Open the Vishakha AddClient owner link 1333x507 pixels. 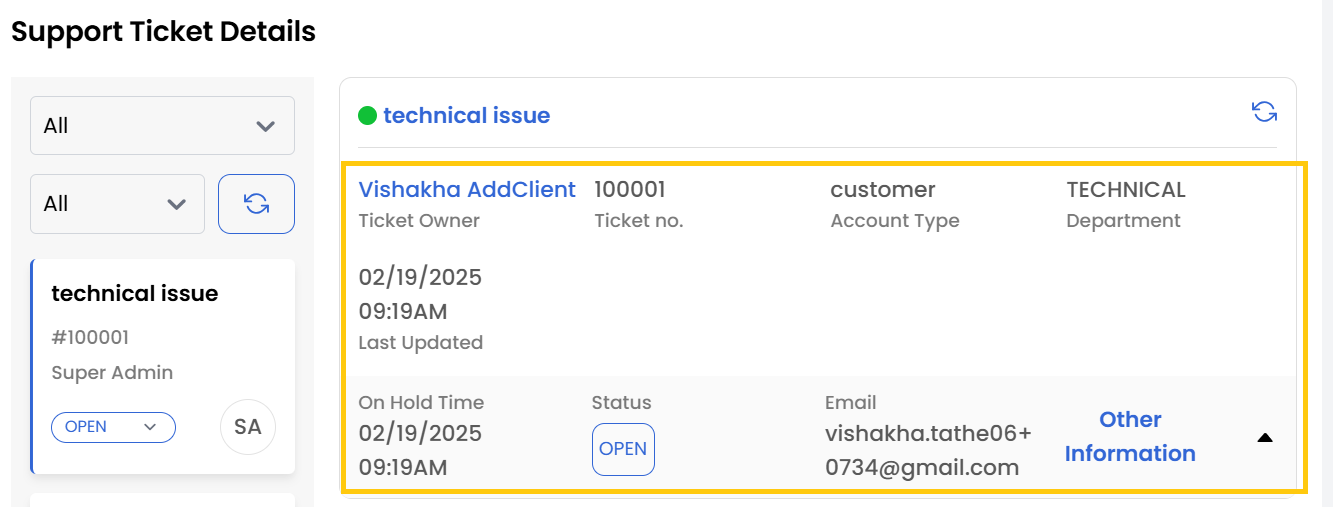pos(467,190)
